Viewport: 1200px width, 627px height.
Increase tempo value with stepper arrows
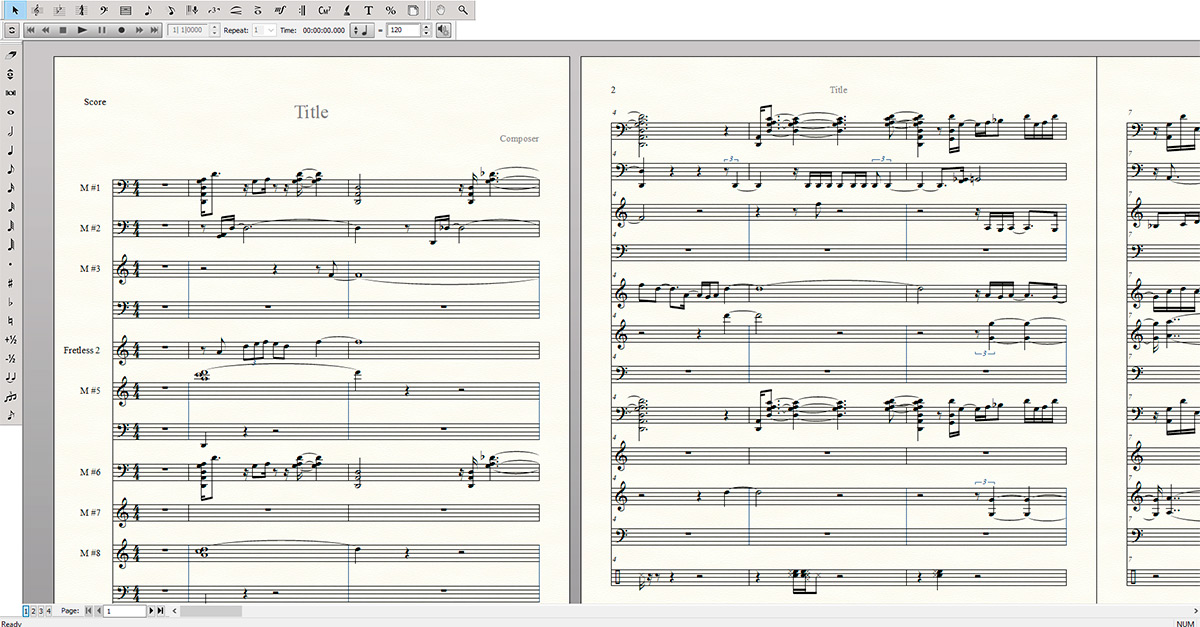(x=427, y=27)
